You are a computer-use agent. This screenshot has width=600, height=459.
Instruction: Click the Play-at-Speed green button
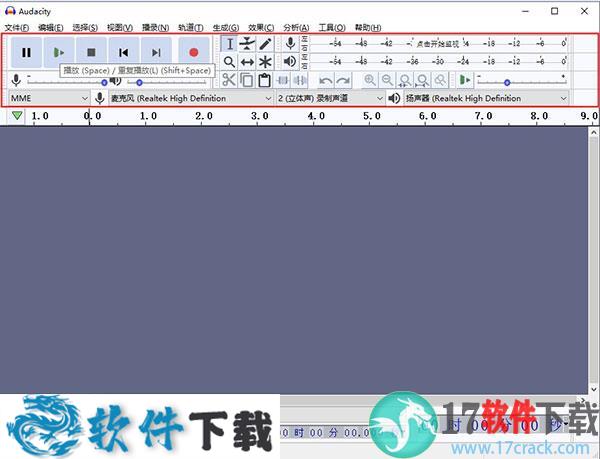click(465, 80)
